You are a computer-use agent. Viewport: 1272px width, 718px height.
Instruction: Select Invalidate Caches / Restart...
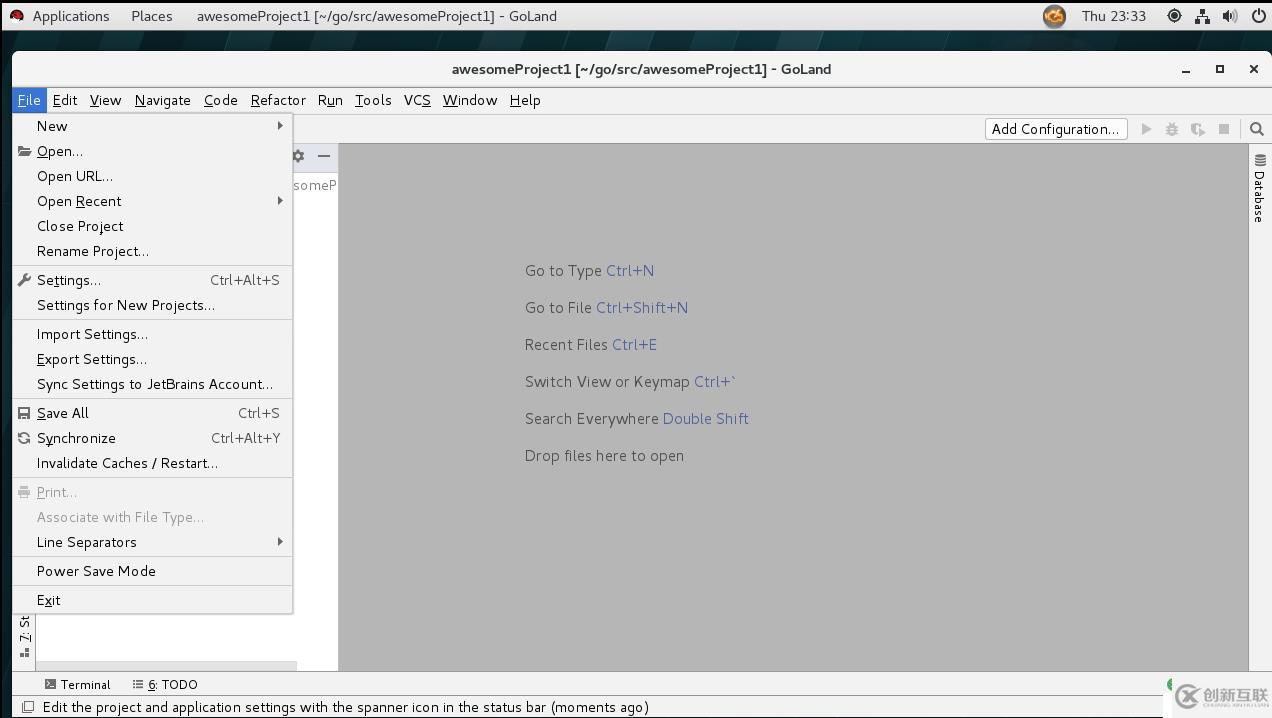153,463
